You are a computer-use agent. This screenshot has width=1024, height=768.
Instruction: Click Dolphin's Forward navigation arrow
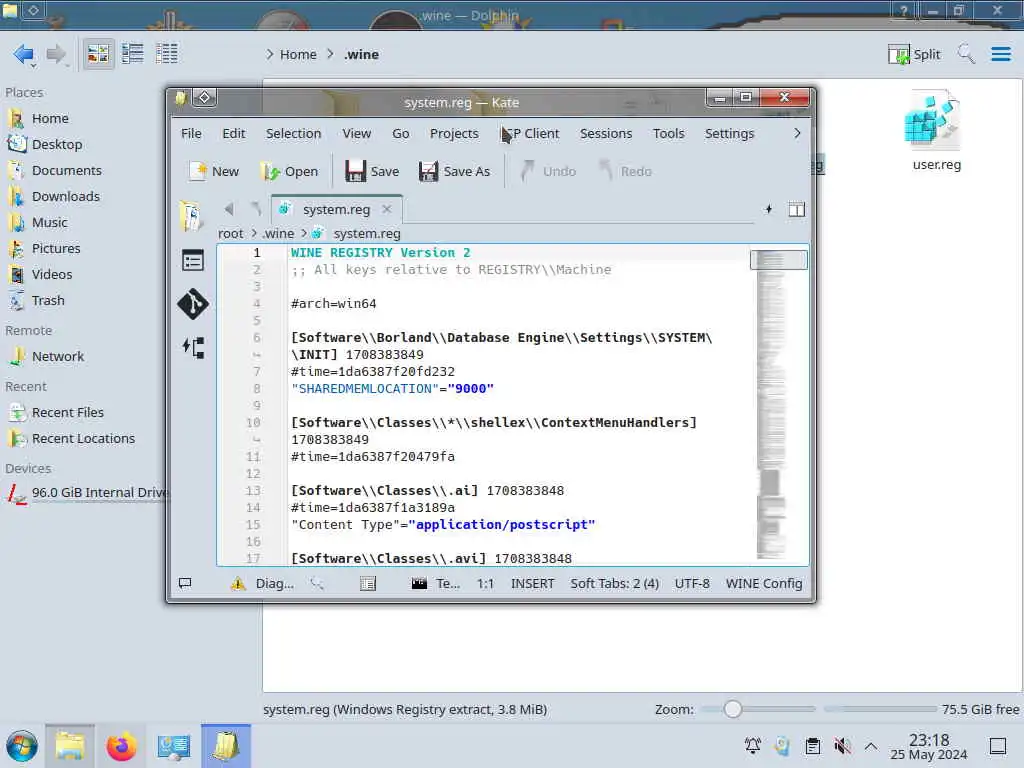[x=57, y=54]
